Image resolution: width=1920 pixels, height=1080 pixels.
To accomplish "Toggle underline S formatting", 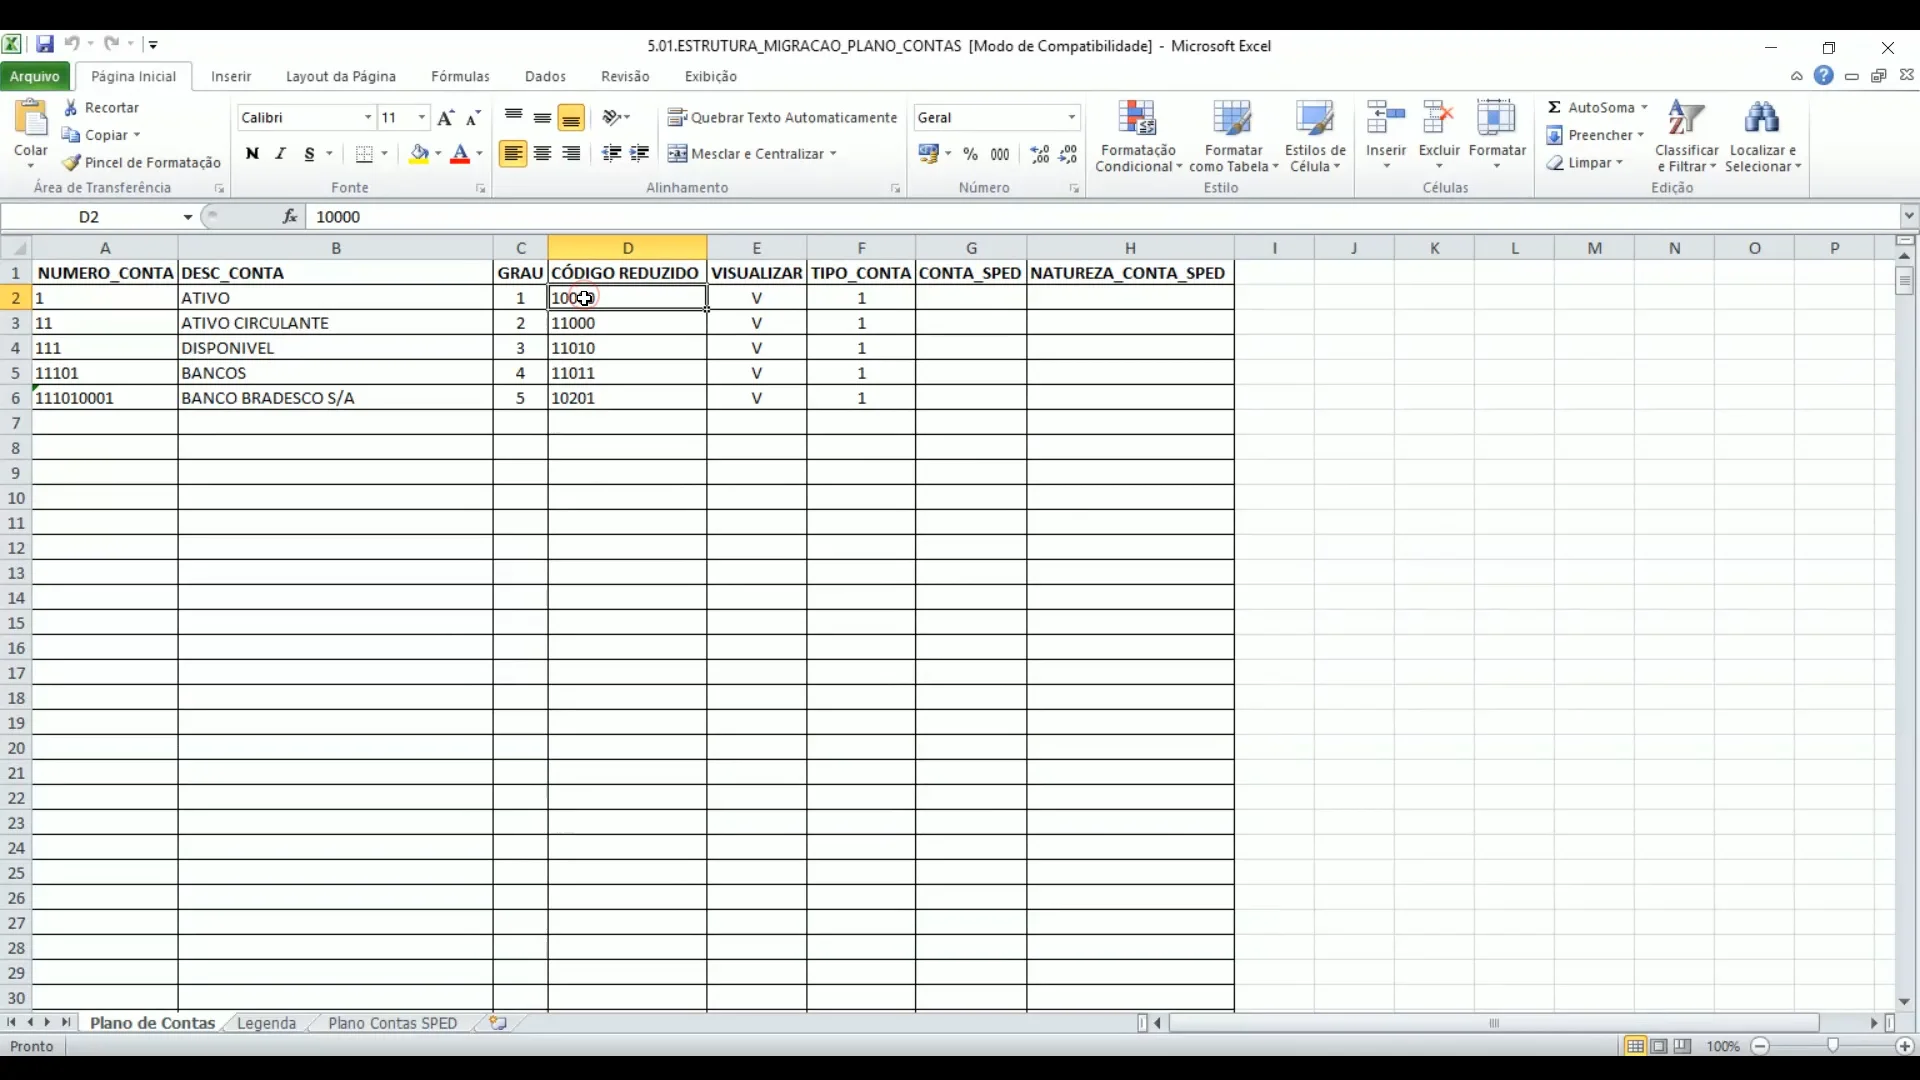I will coord(309,153).
